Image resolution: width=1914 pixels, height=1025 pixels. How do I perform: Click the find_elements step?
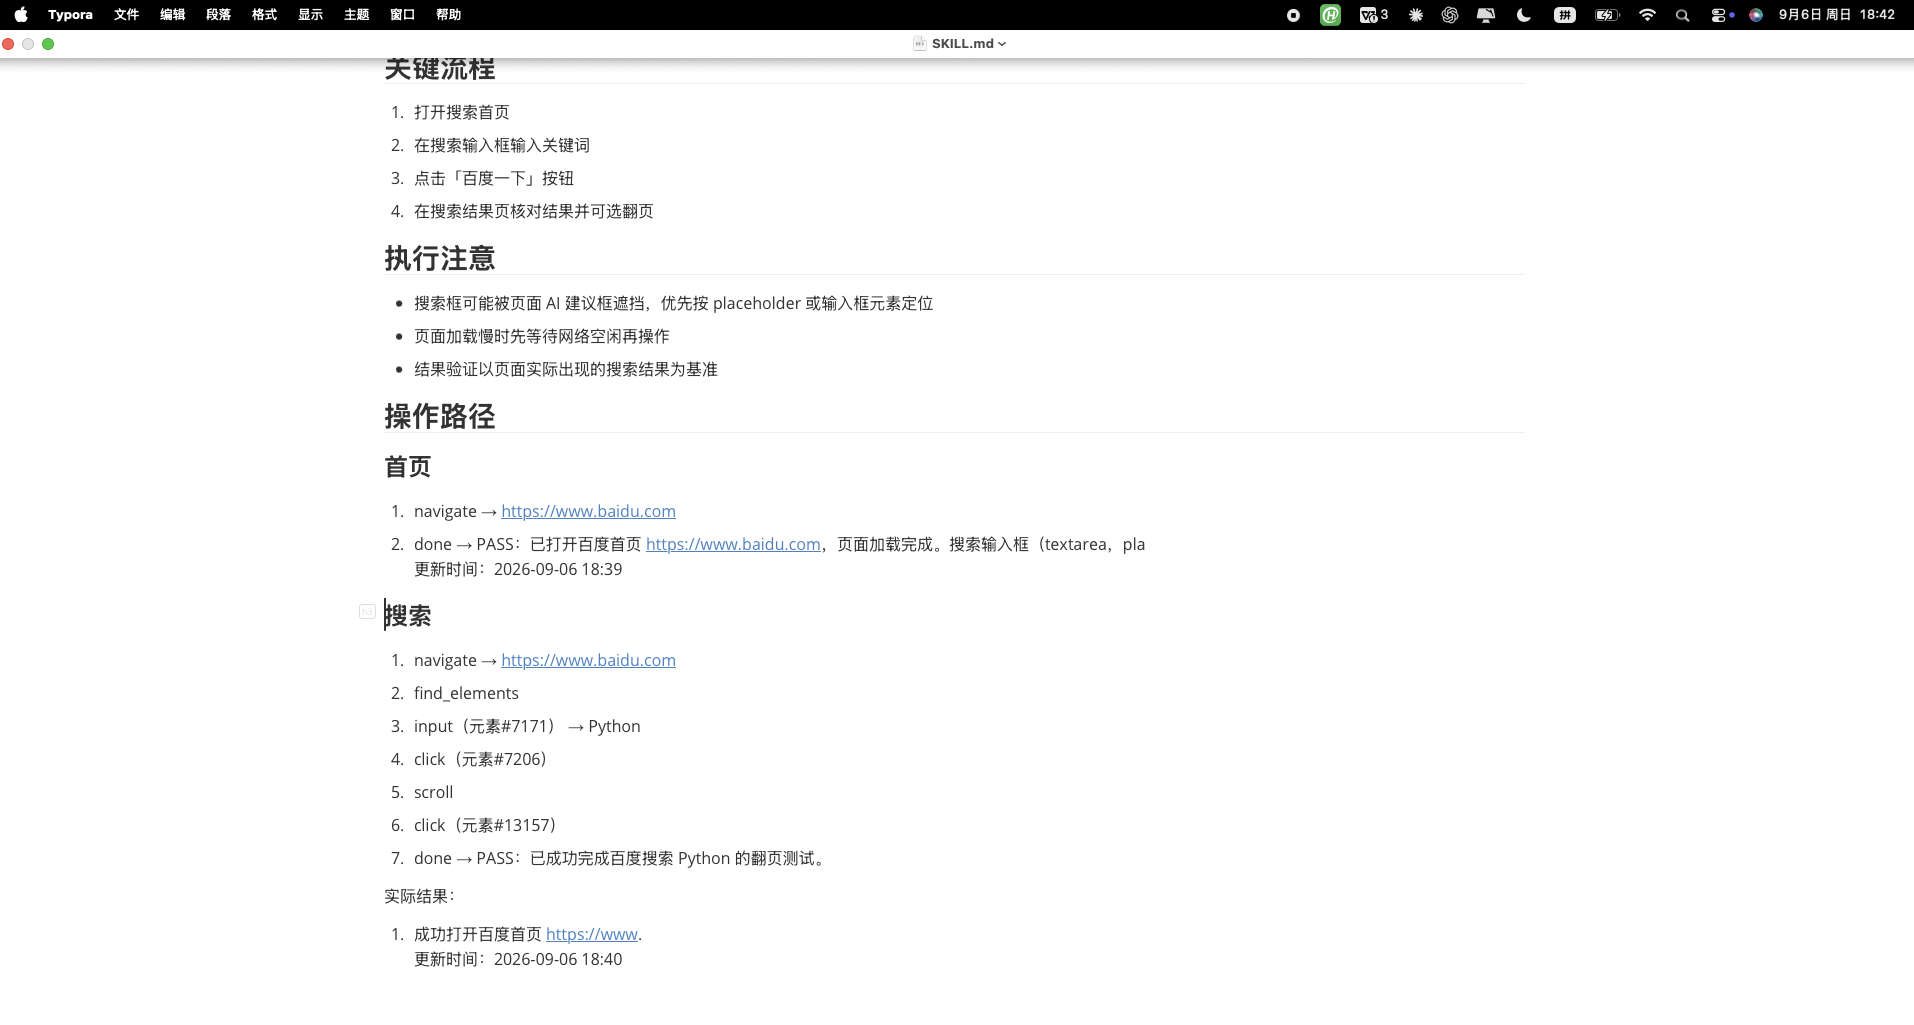(x=466, y=694)
